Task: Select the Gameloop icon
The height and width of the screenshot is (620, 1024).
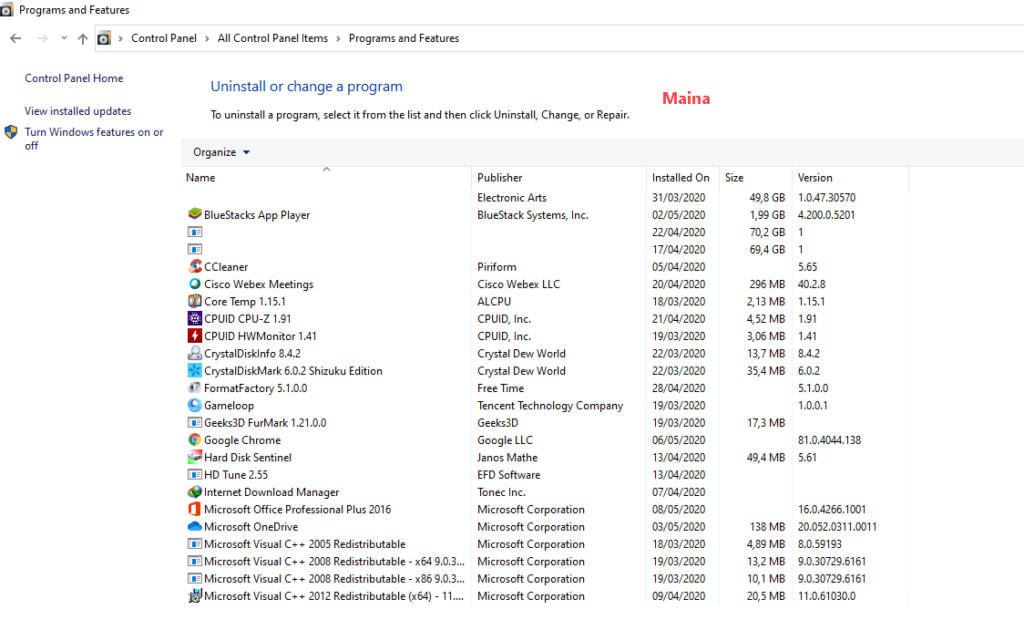Action: coord(194,405)
